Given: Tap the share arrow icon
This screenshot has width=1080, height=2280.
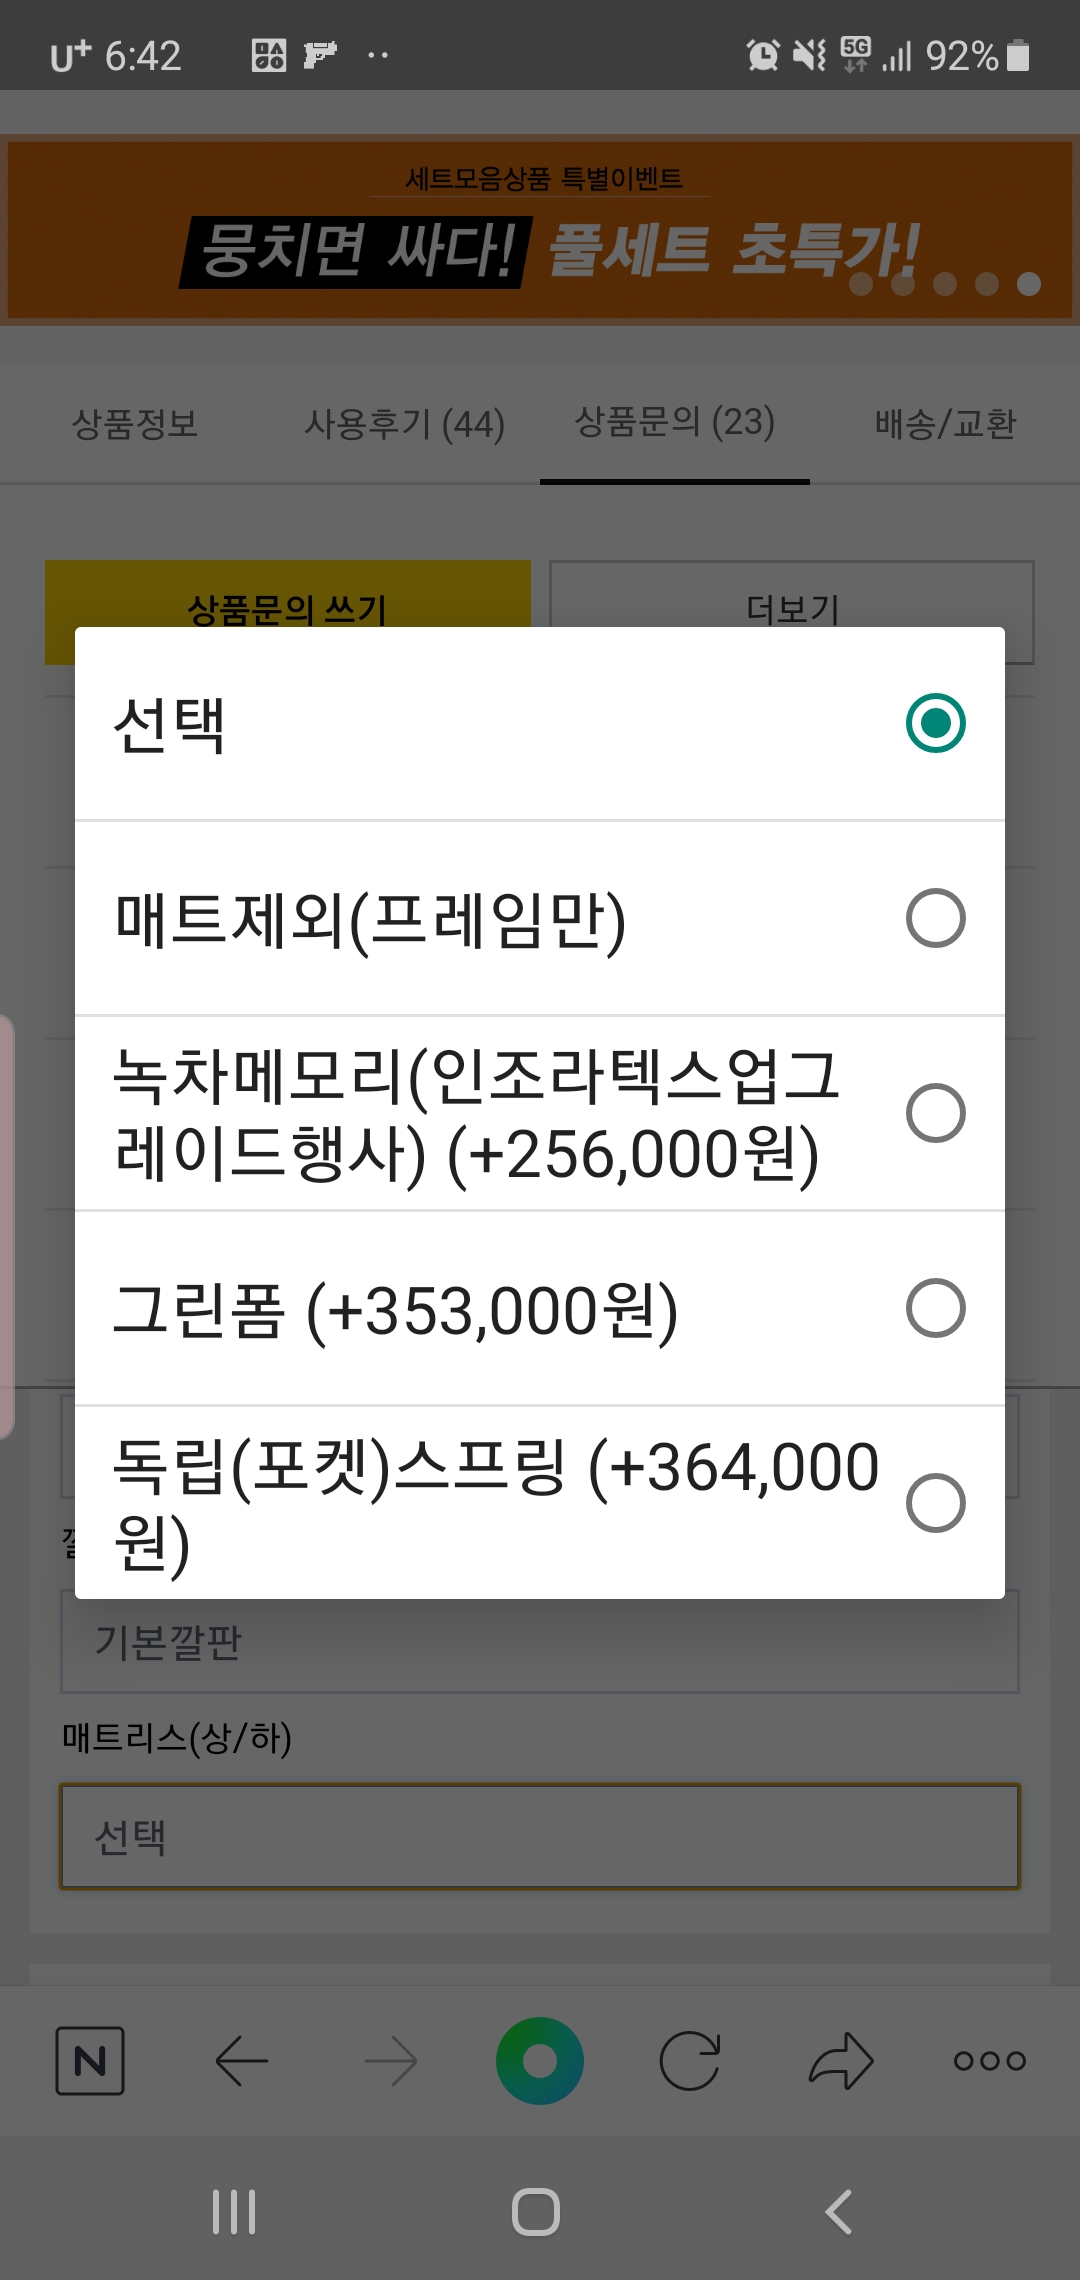Looking at the screenshot, I should [841, 2061].
